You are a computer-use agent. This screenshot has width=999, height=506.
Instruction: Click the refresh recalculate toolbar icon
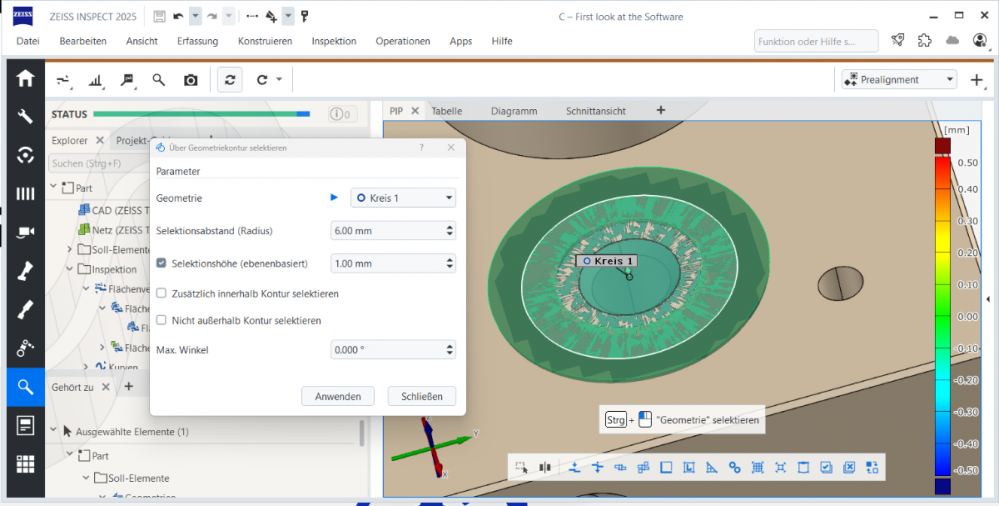pos(230,80)
